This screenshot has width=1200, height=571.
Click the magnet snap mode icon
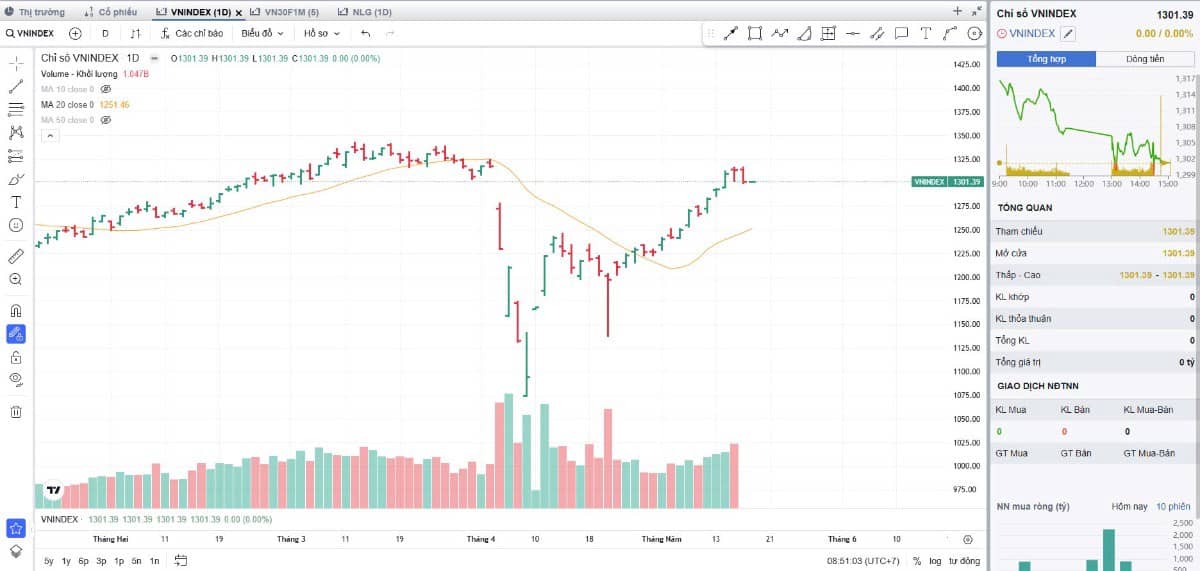pyautogui.click(x=16, y=310)
